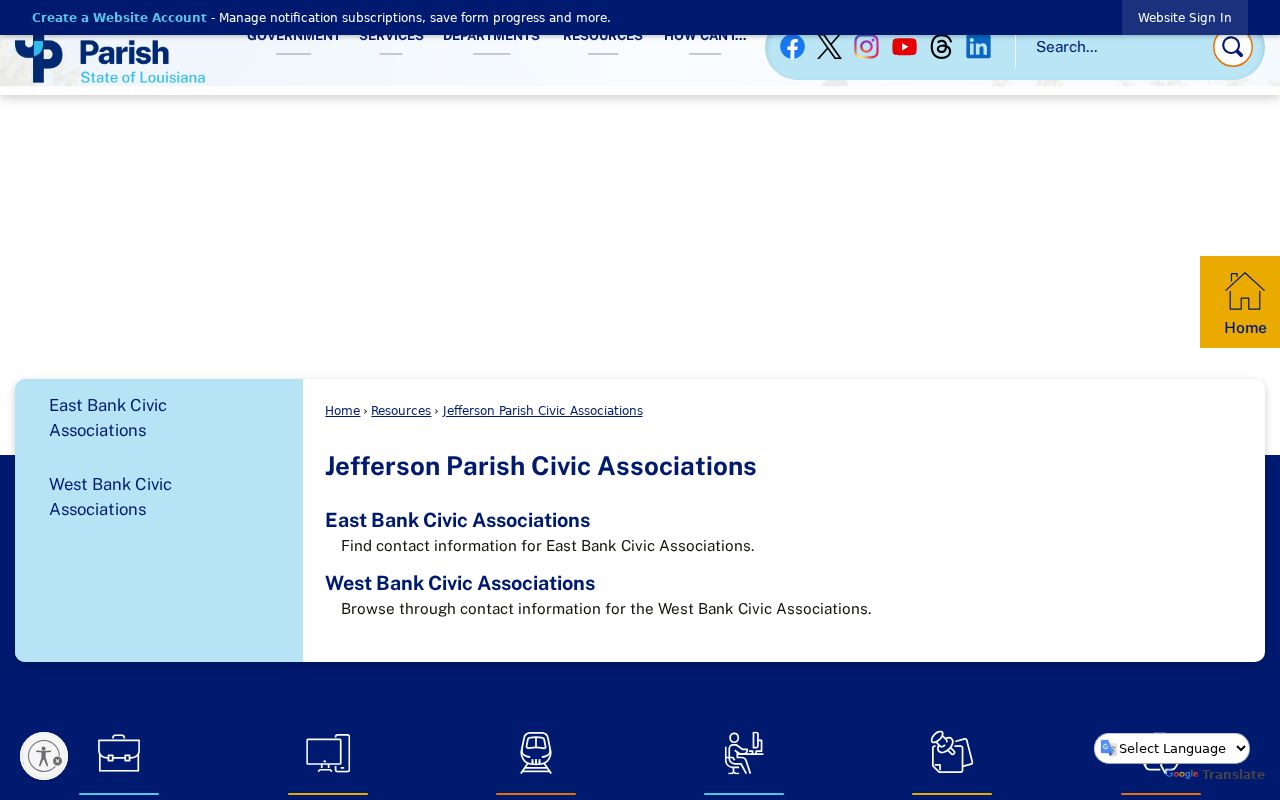Click the briefcase icon in the footer row

119,753
